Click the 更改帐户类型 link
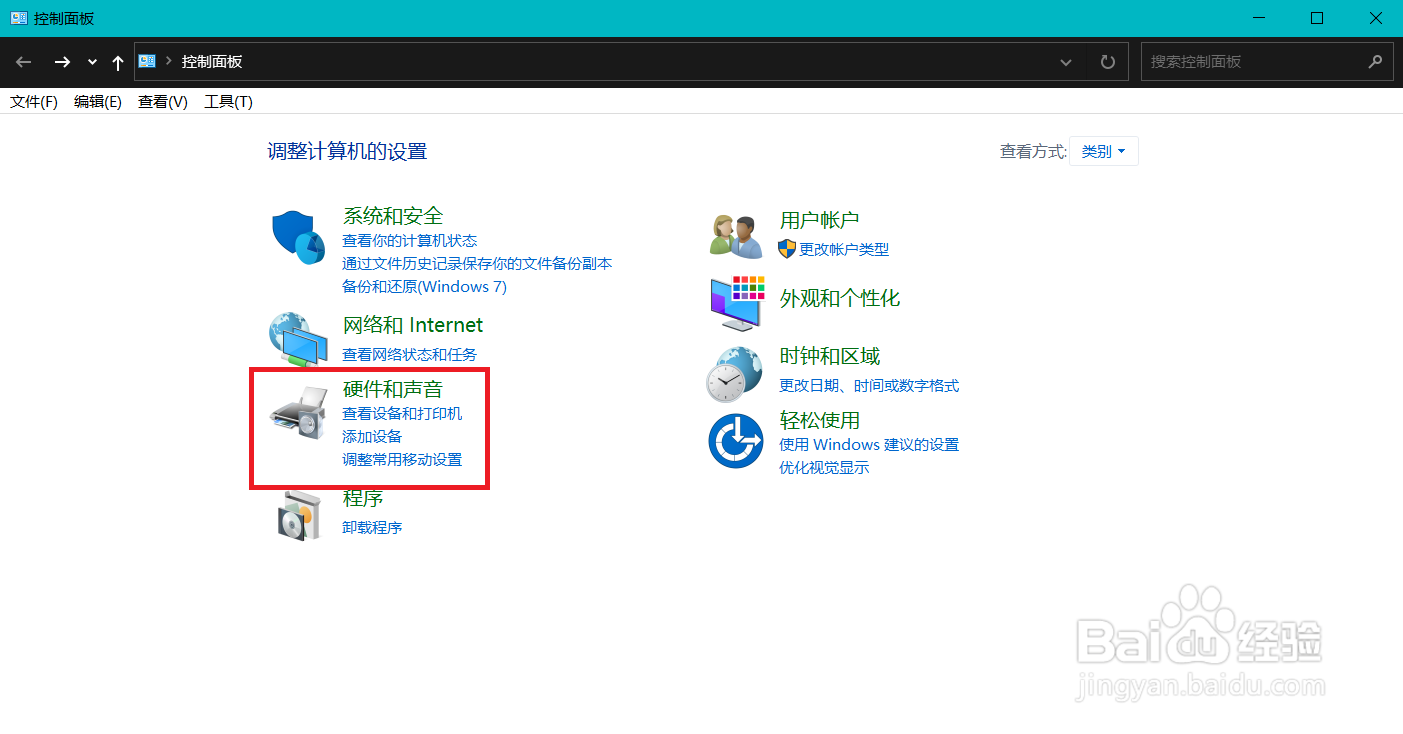This screenshot has width=1403, height=734. [x=845, y=249]
